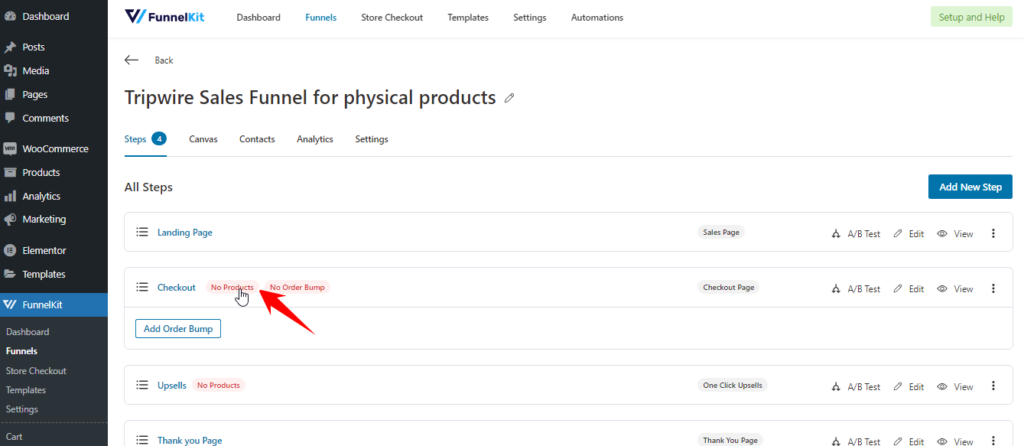Click drag handle icon of Landing Page
Image resolution: width=1024 pixels, height=446 pixels.
(142, 232)
